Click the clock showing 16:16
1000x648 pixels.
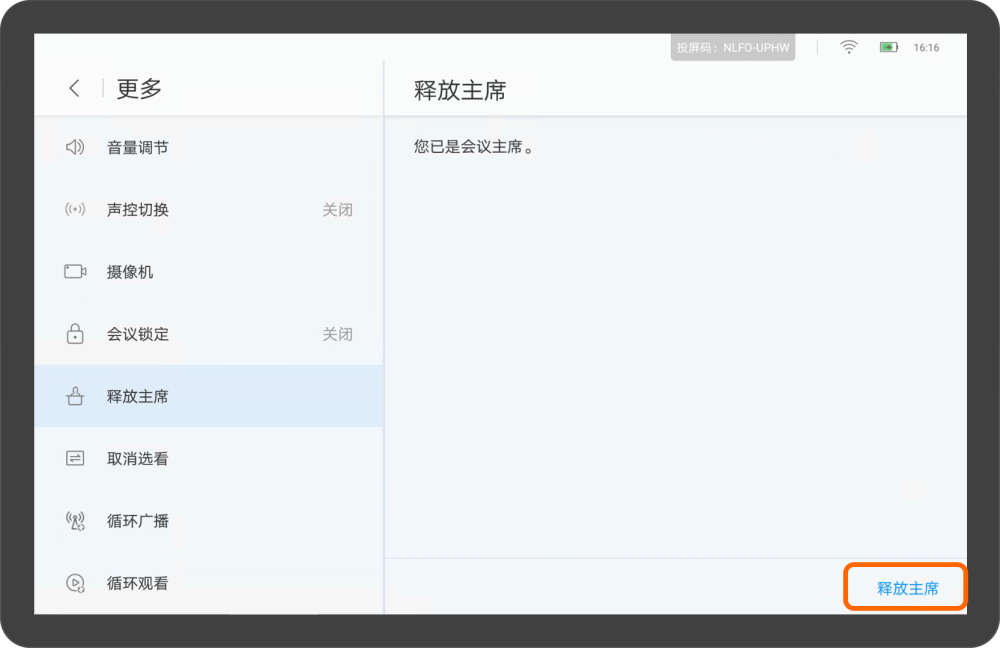click(x=926, y=46)
